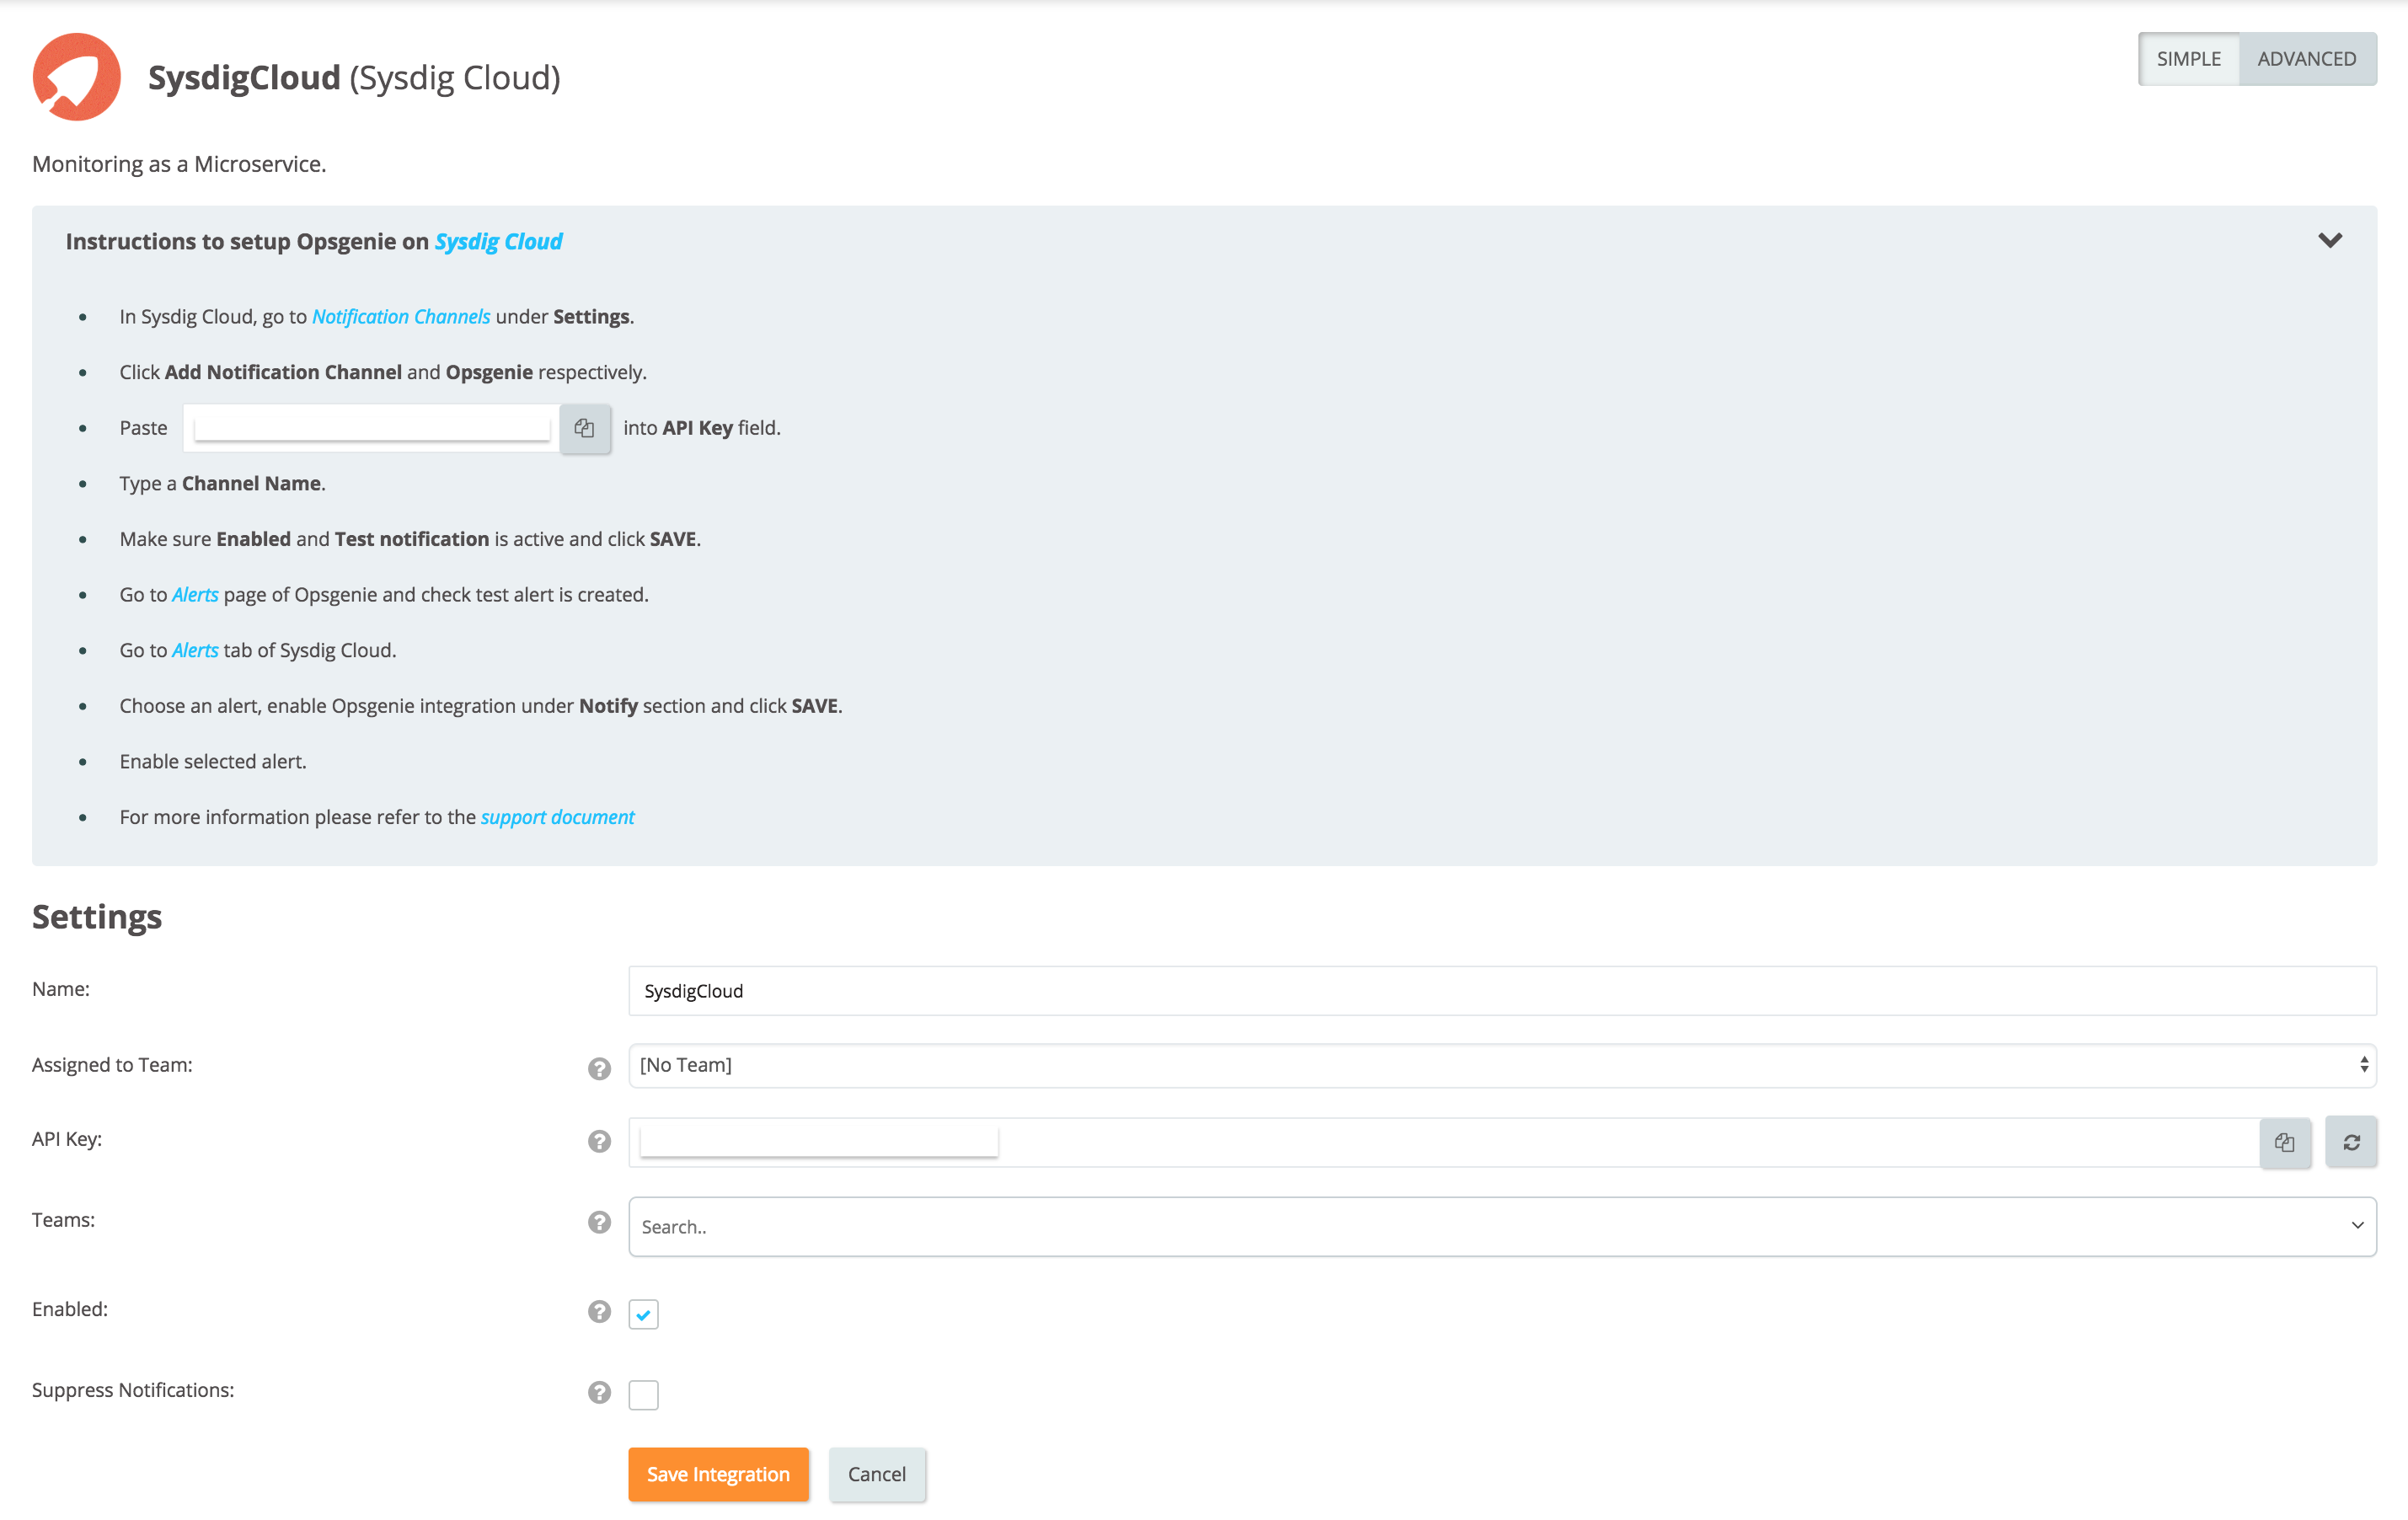Open help icon for Teams field

pos(599,1222)
